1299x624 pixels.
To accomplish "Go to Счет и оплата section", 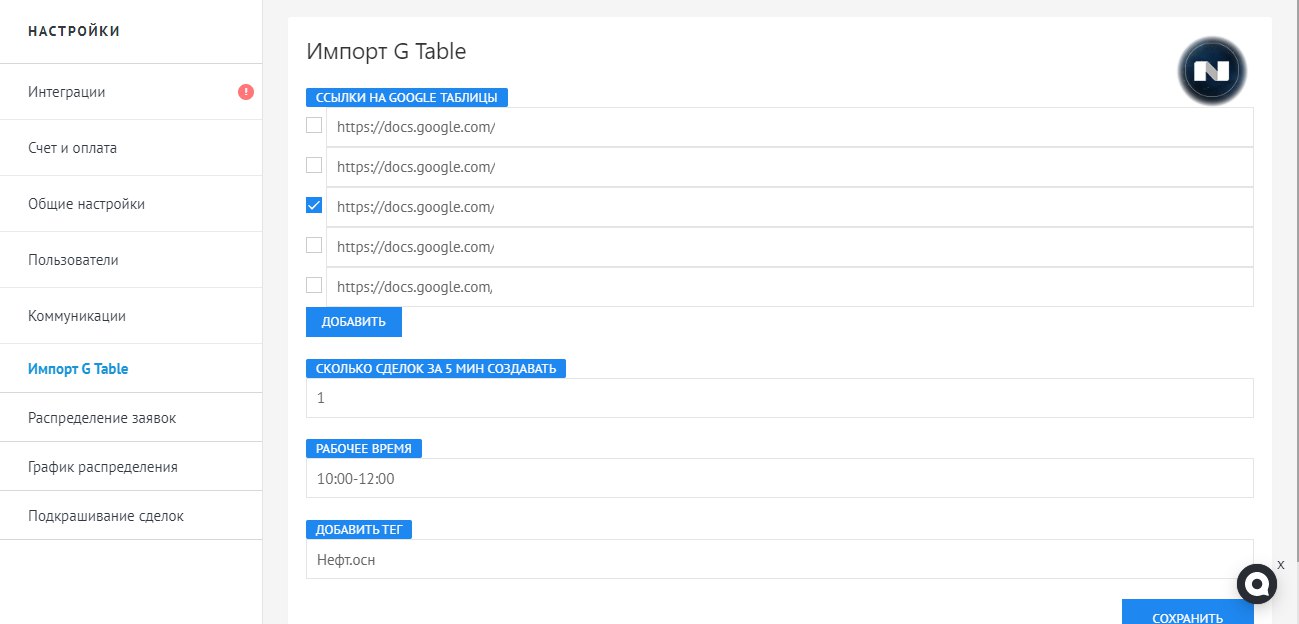I will coord(73,148).
